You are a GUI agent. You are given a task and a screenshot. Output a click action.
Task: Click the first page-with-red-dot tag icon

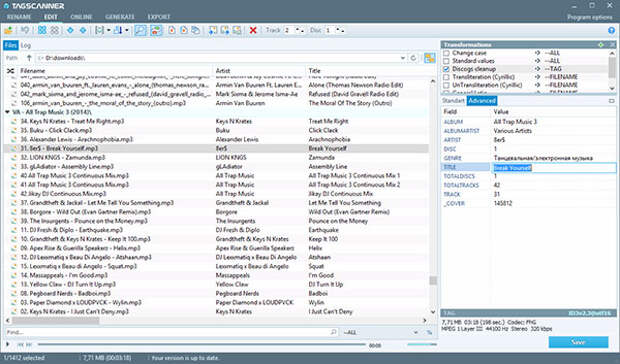[172, 30]
